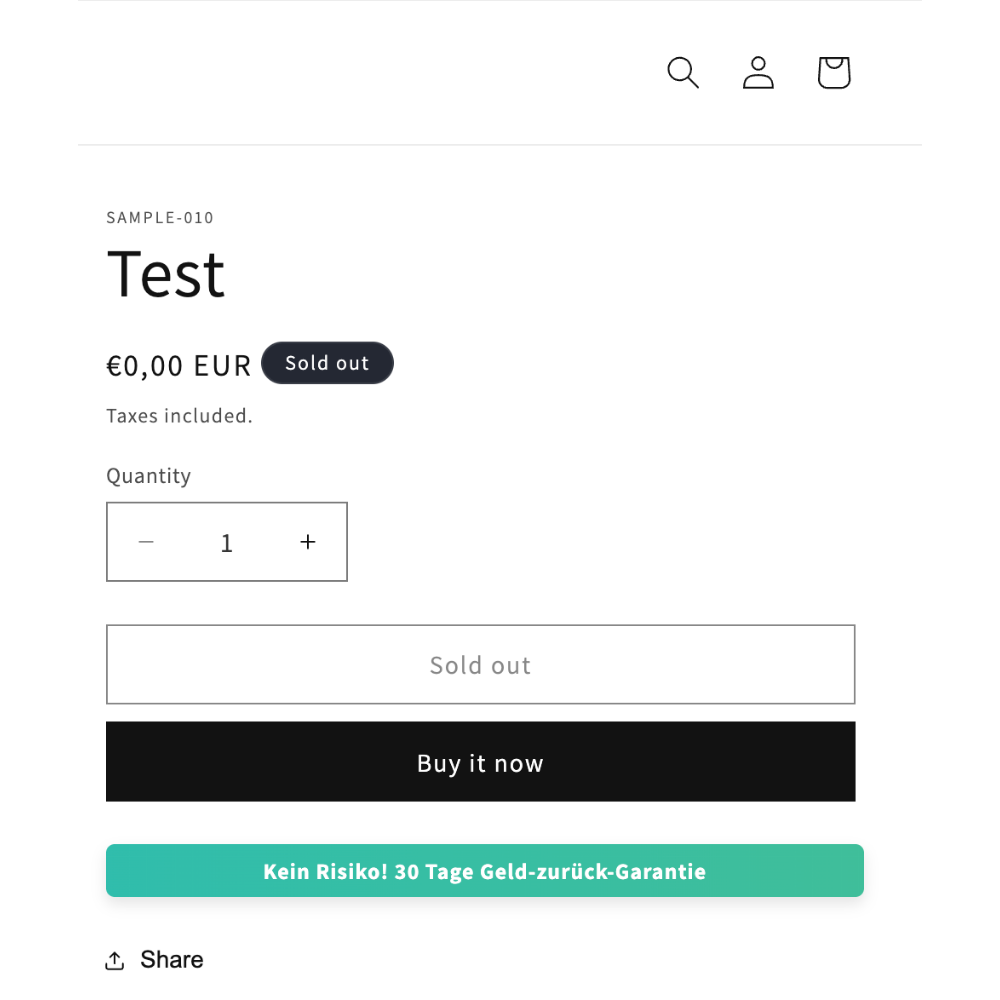Screen dimensions: 1000x1000
Task: Open the Share label
Action: [x=172, y=959]
